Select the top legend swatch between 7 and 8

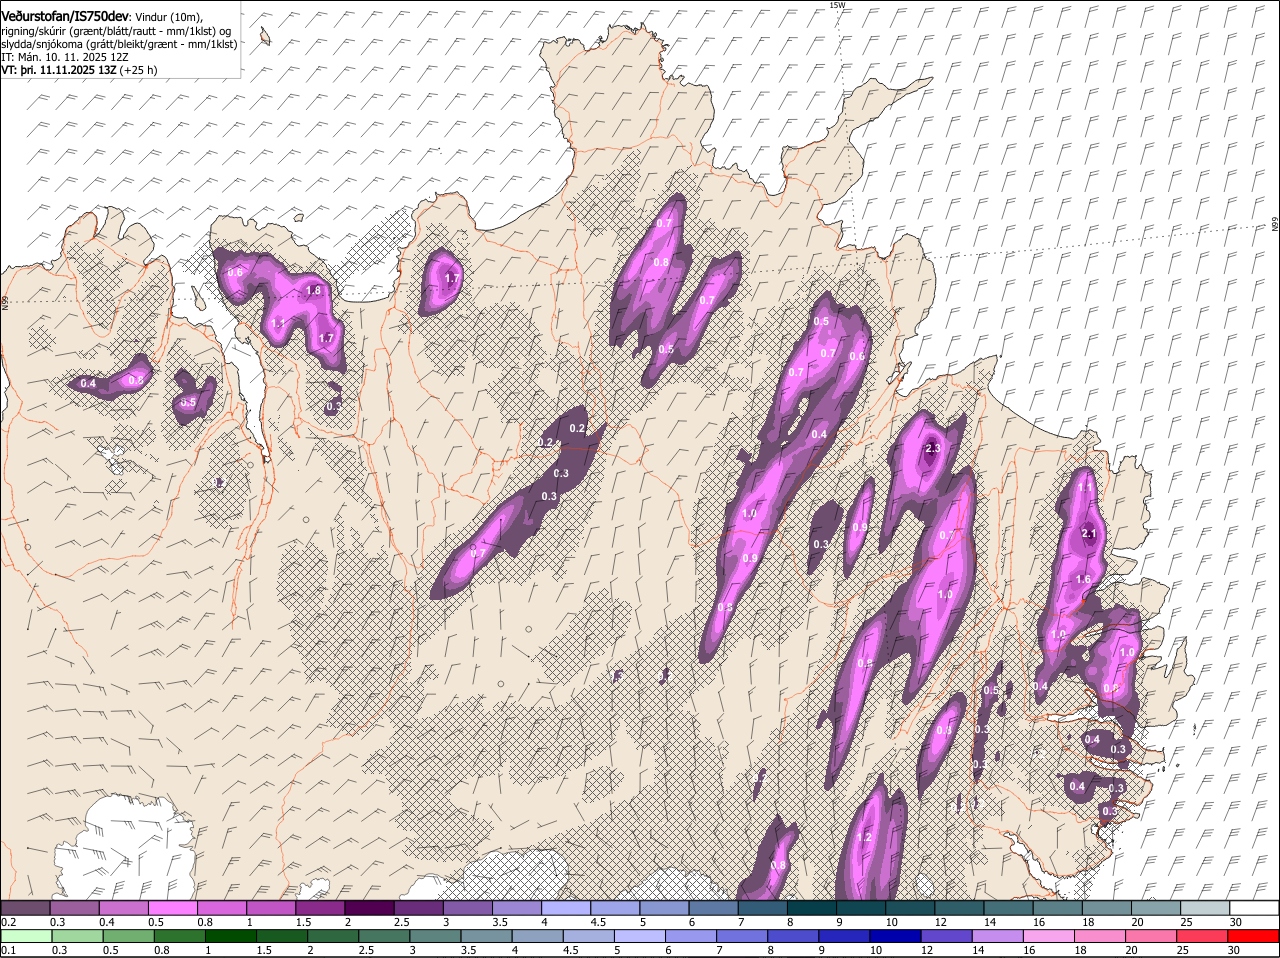(x=762, y=907)
